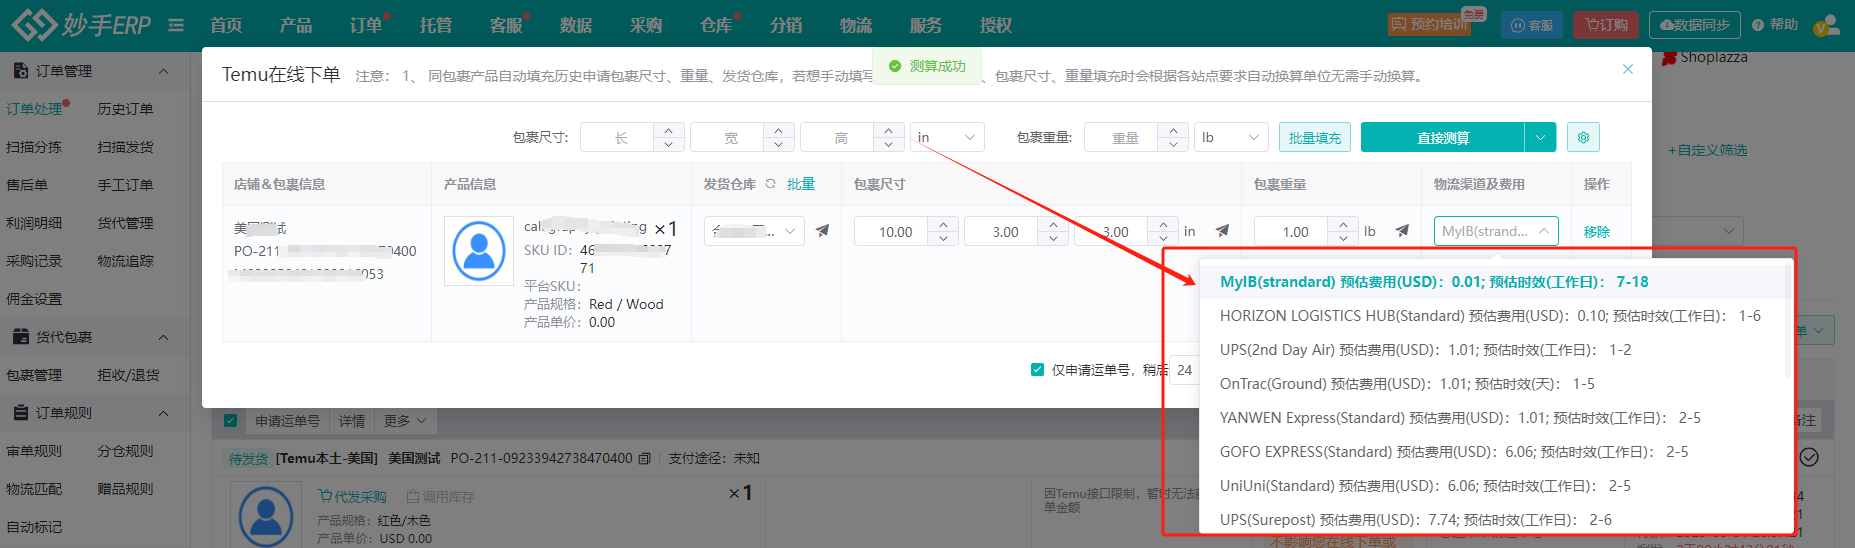This screenshot has width=1855, height=548.
Task: Open the 'lb' weight unit dropdown
Action: coord(1231,137)
